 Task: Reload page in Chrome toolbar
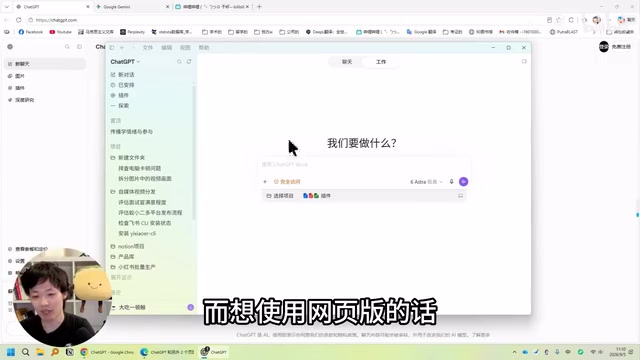pyautogui.click(x=18, y=20)
